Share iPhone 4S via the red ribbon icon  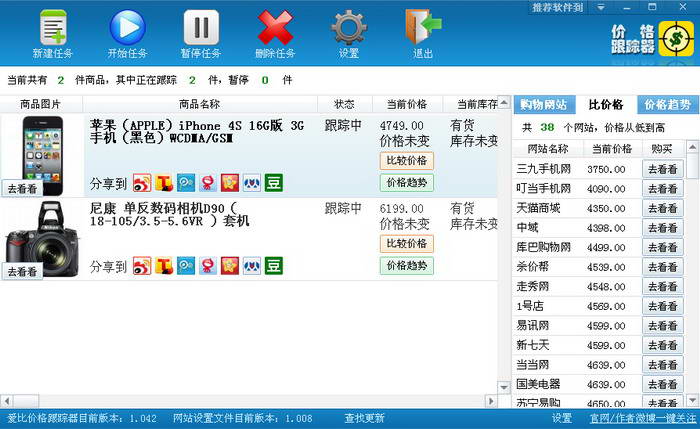(208, 183)
